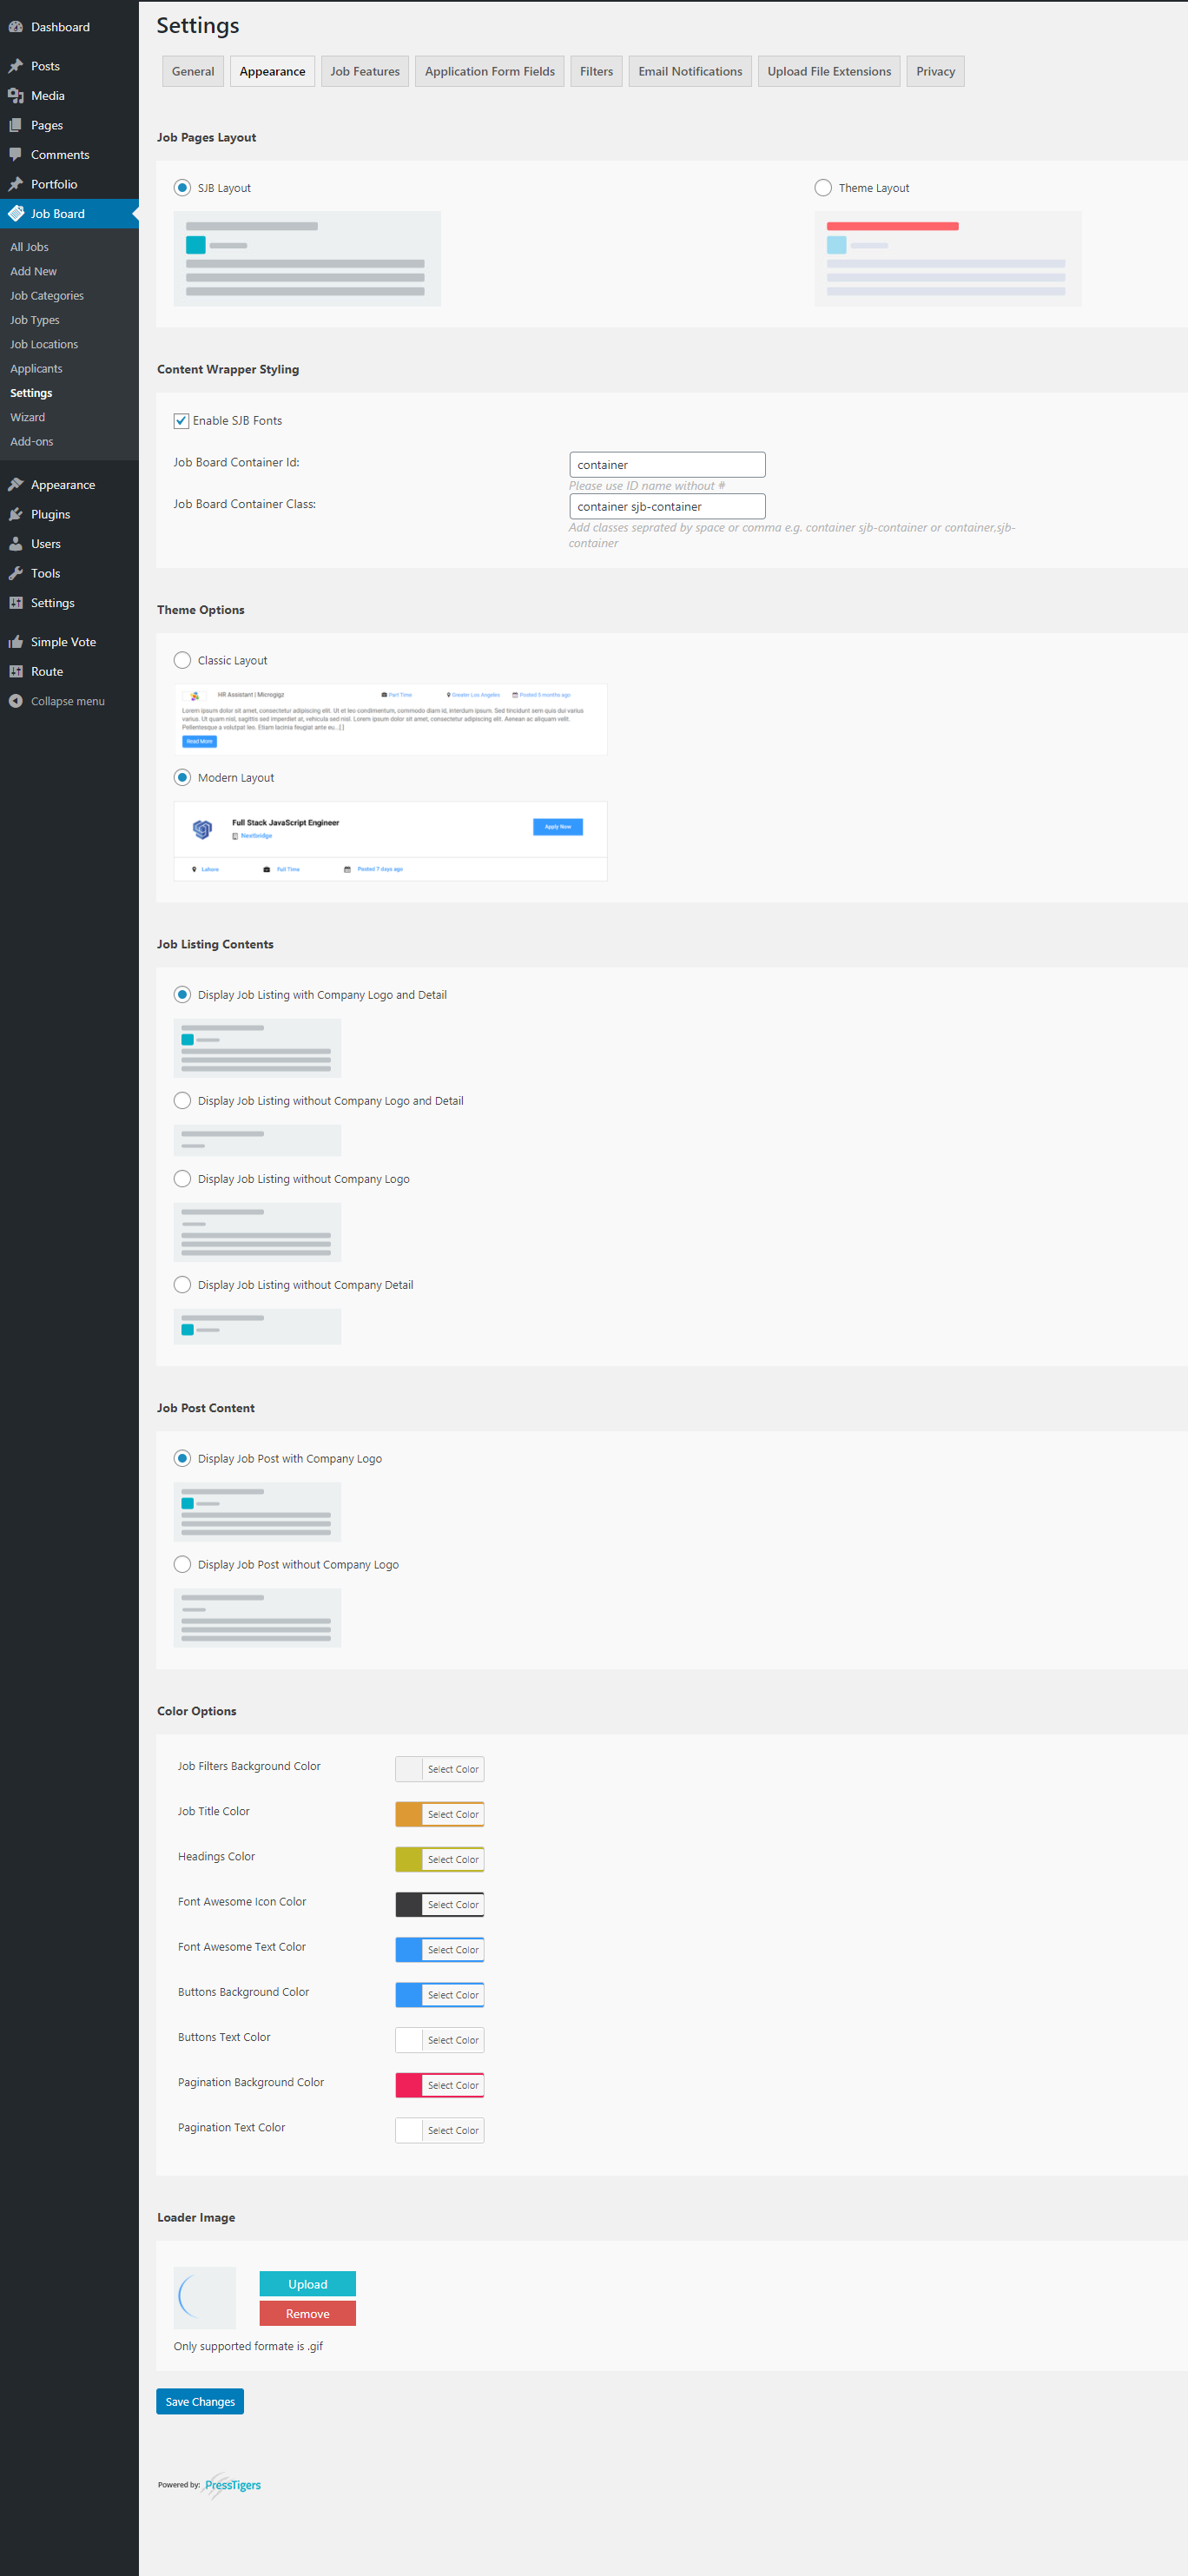1188x2576 pixels.
Task: Click the SJB Layout preview thumbnail
Action: (x=307, y=259)
